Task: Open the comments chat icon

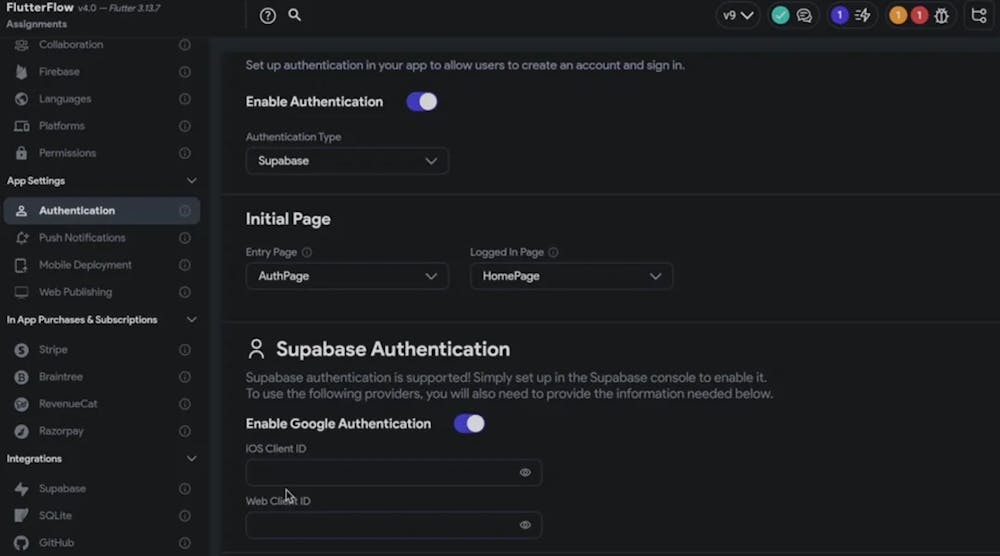Action: 804,15
